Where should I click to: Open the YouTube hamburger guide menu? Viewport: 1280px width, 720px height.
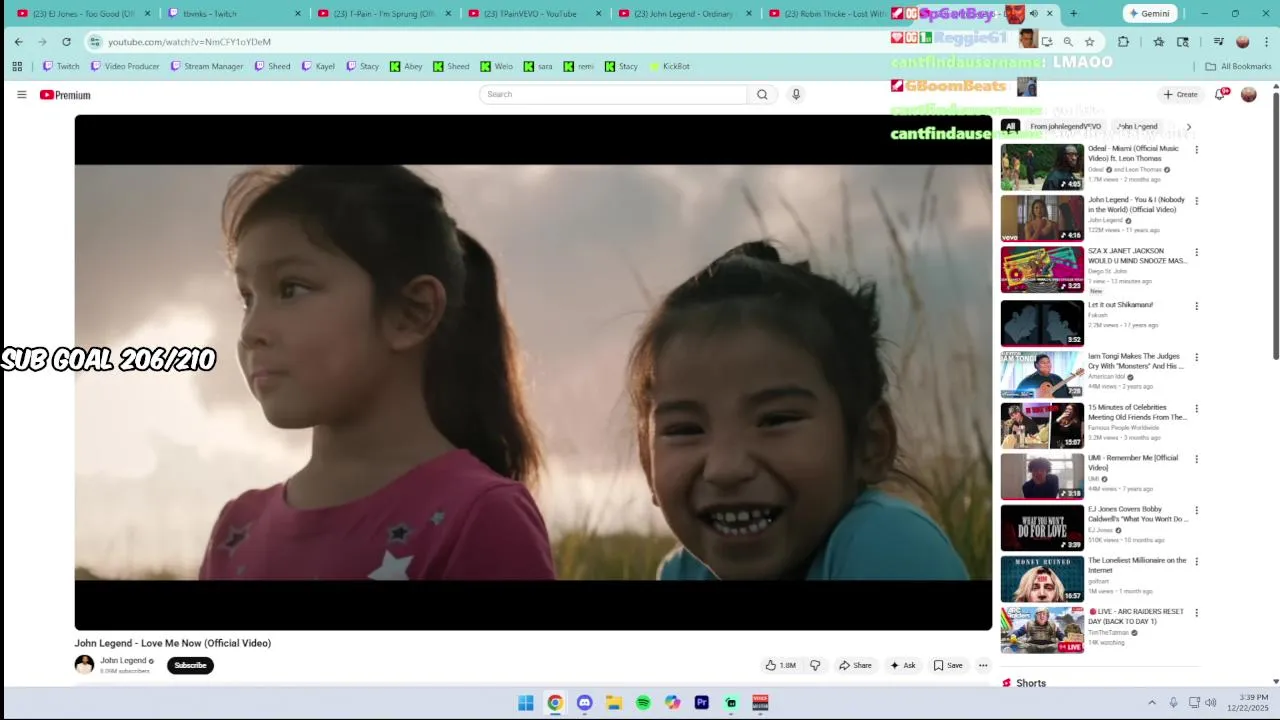pyautogui.click(x=21, y=94)
